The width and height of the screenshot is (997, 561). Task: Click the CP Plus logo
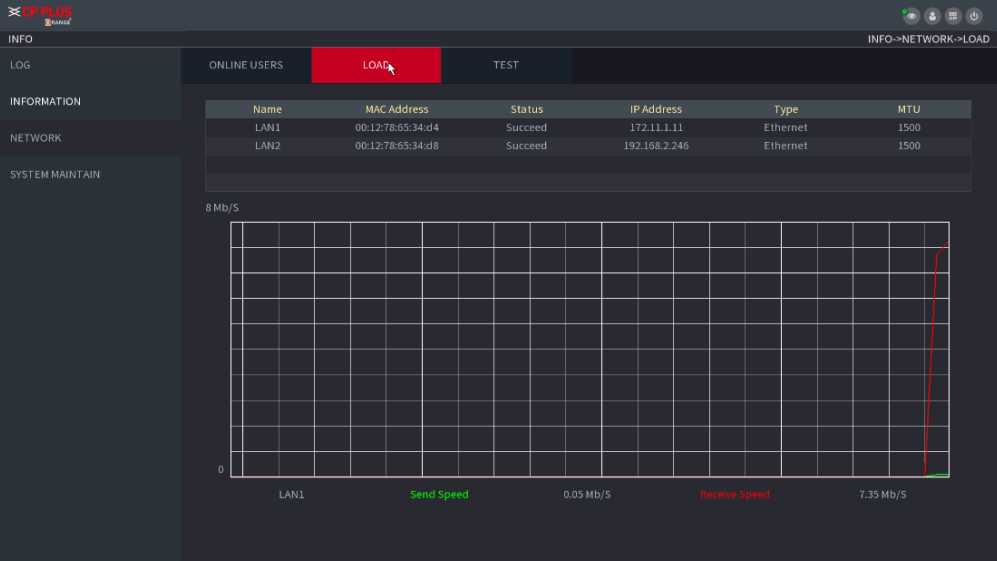41,15
